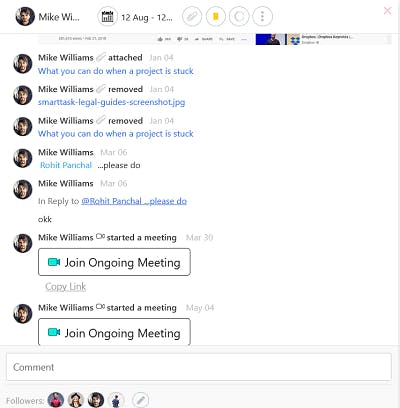Click the first follower avatar in red

[56, 400]
